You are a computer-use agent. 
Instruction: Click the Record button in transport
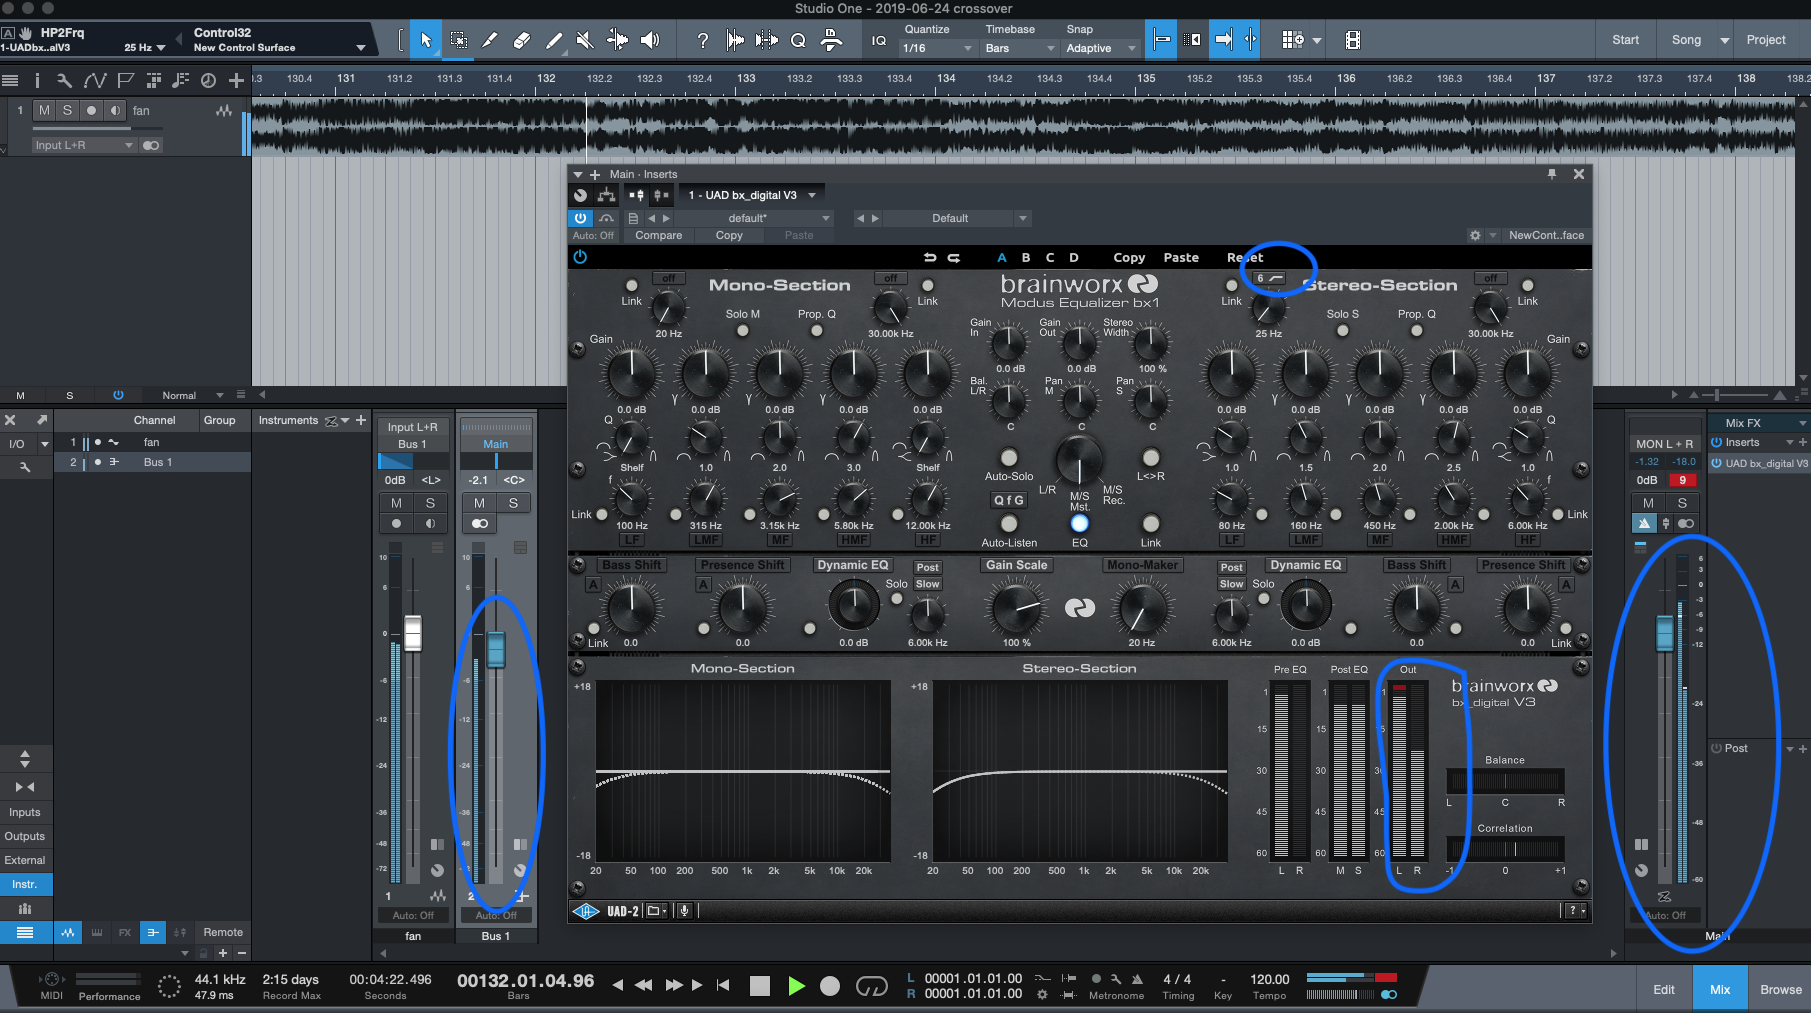coord(829,986)
